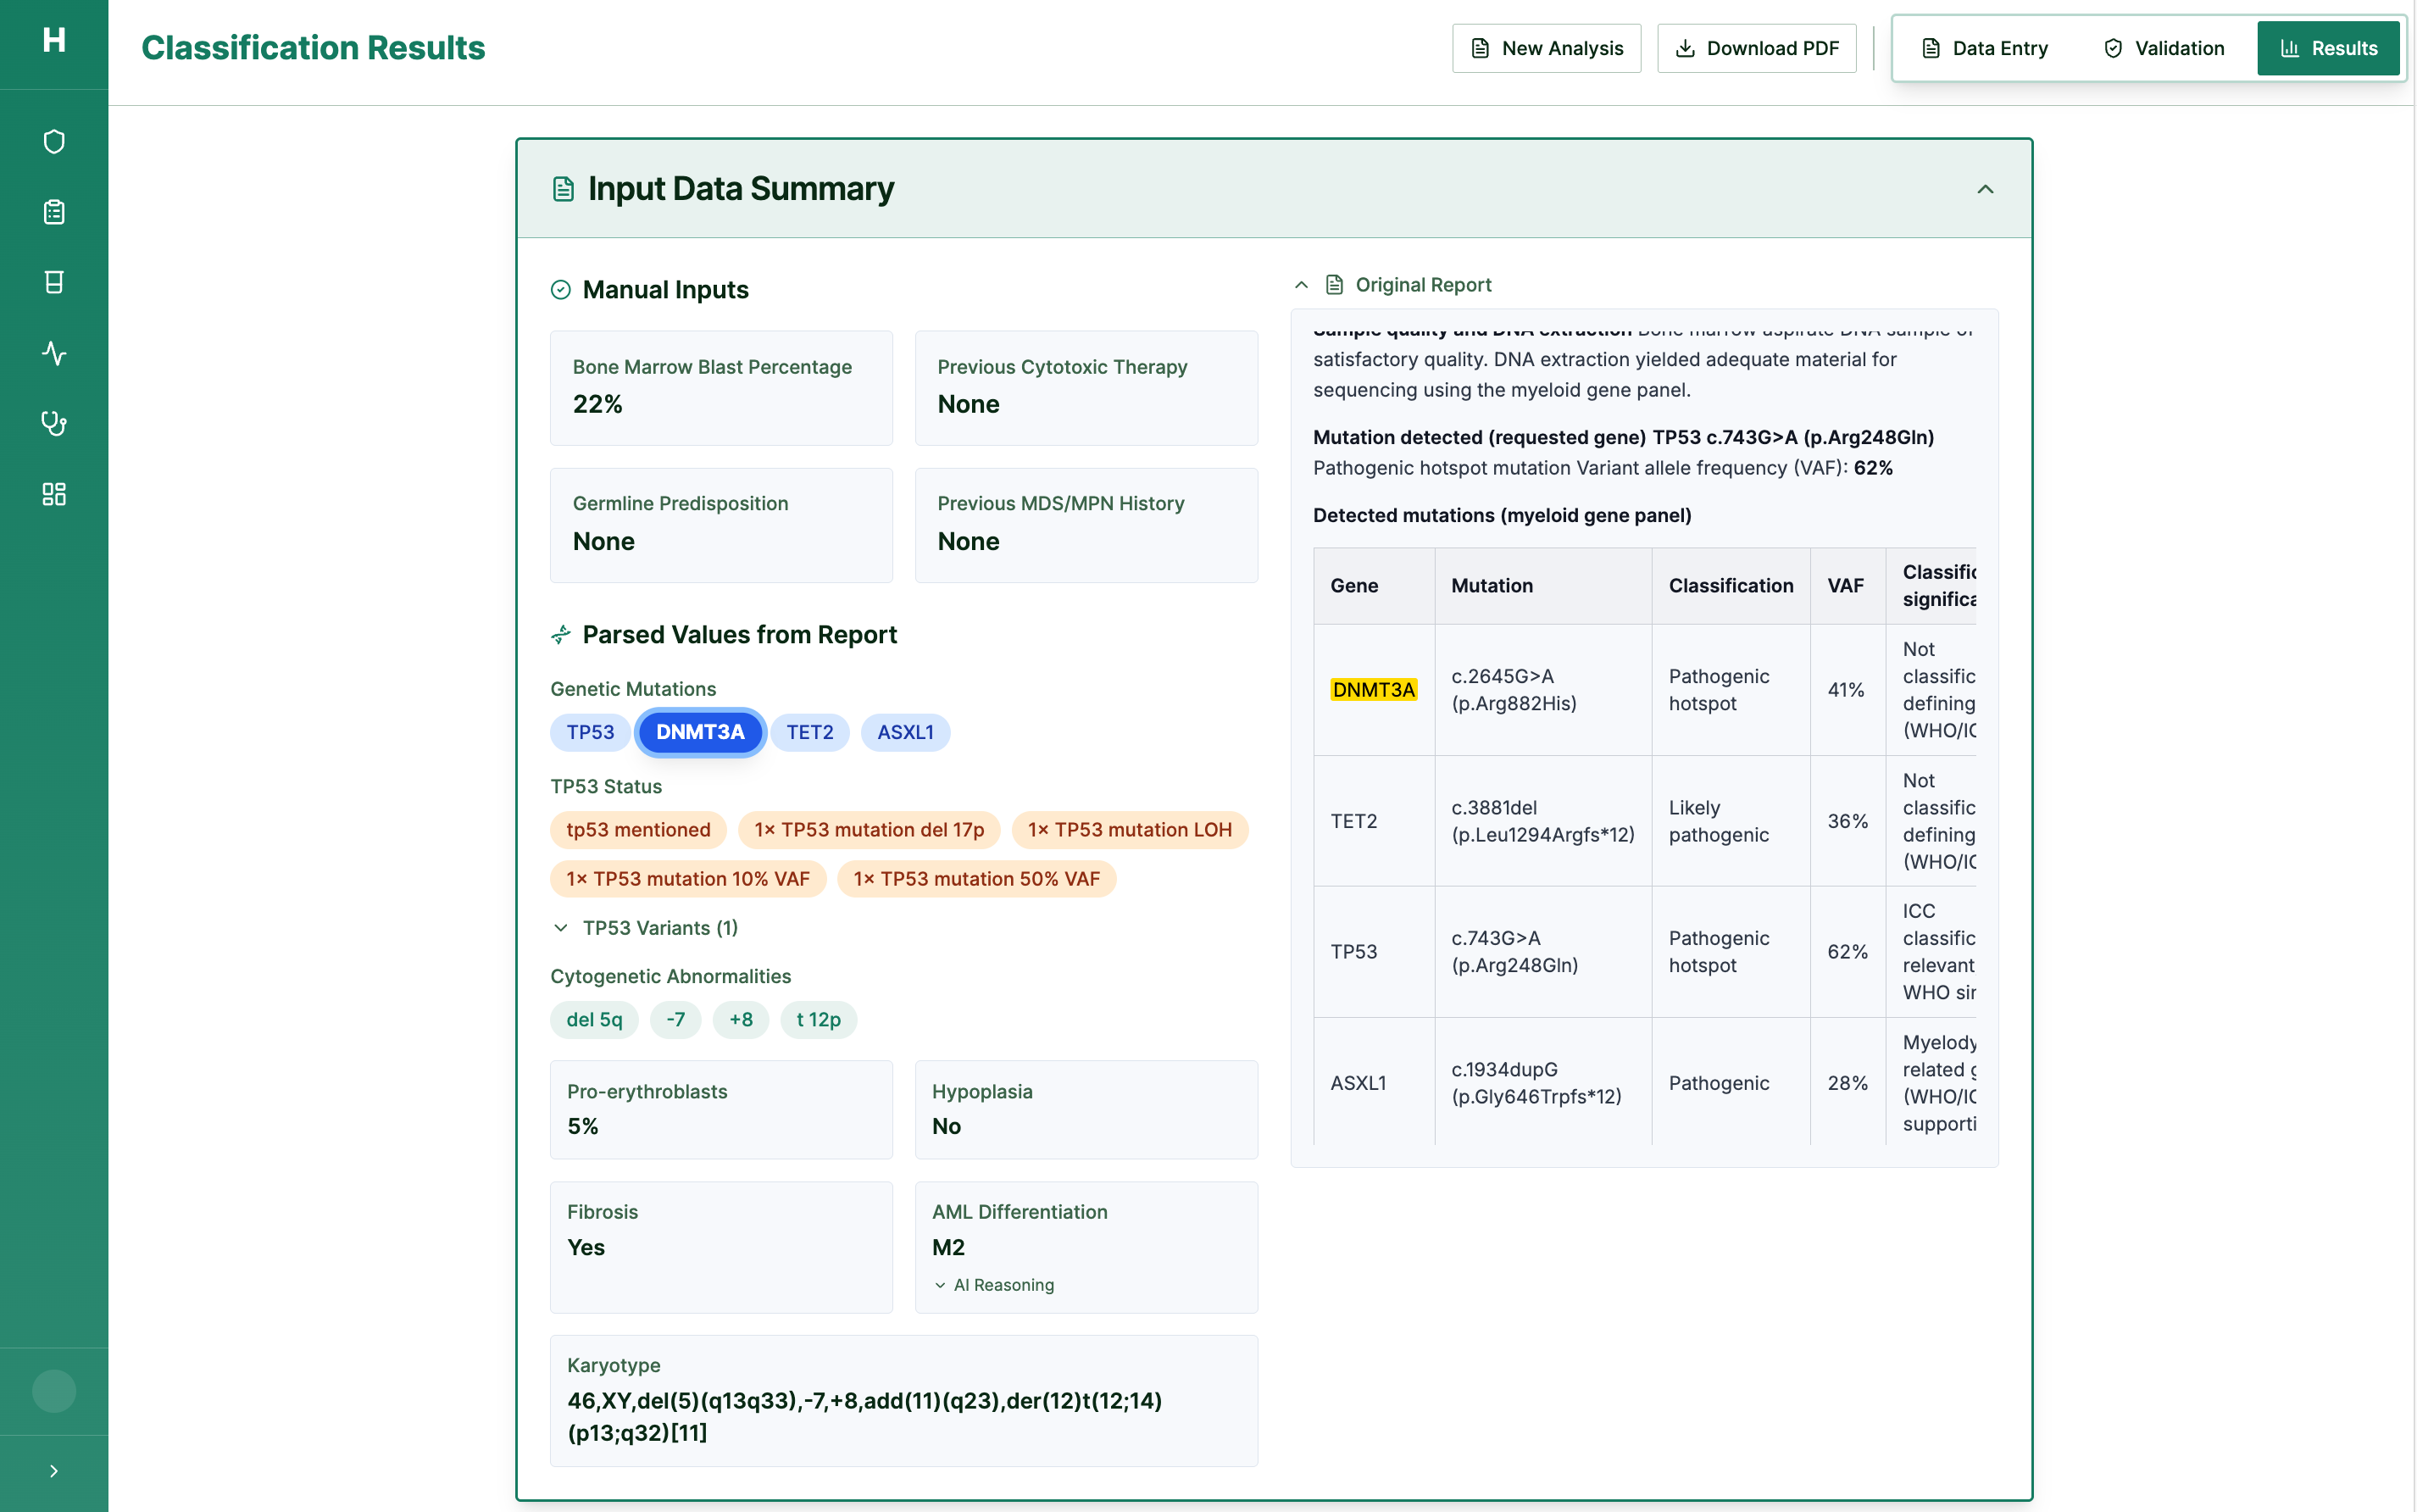Click the shield icon in sidebar
This screenshot has width=2417, height=1512.
point(54,141)
